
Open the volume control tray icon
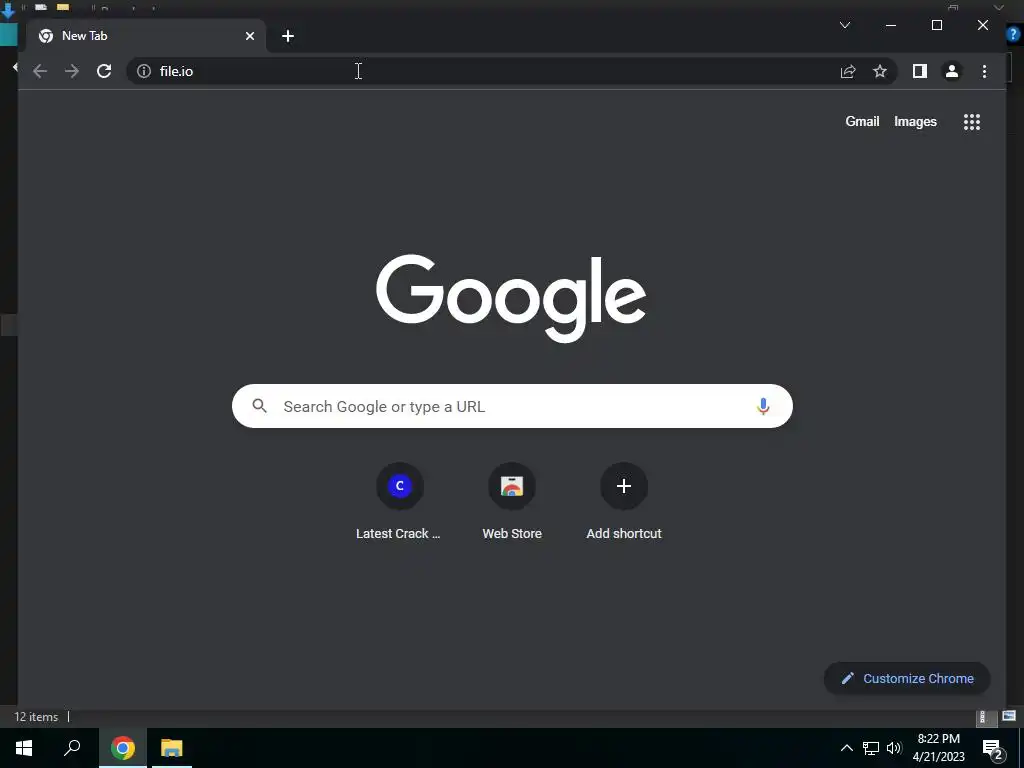[894, 748]
